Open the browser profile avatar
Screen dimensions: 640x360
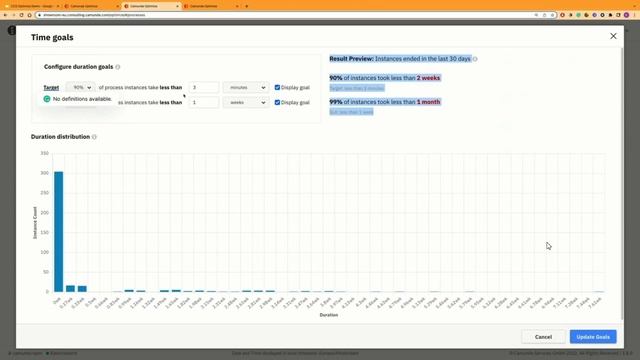point(626,15)
